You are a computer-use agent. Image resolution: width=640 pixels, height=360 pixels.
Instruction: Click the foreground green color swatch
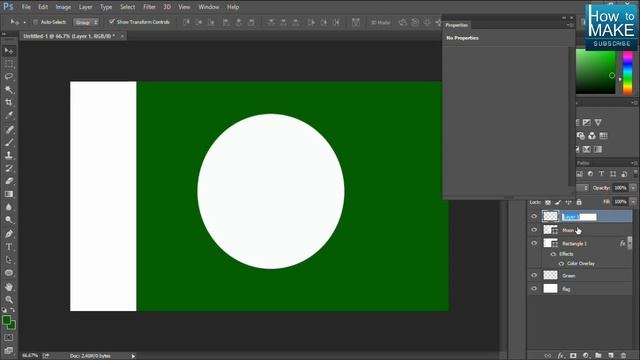pos(7,320)
